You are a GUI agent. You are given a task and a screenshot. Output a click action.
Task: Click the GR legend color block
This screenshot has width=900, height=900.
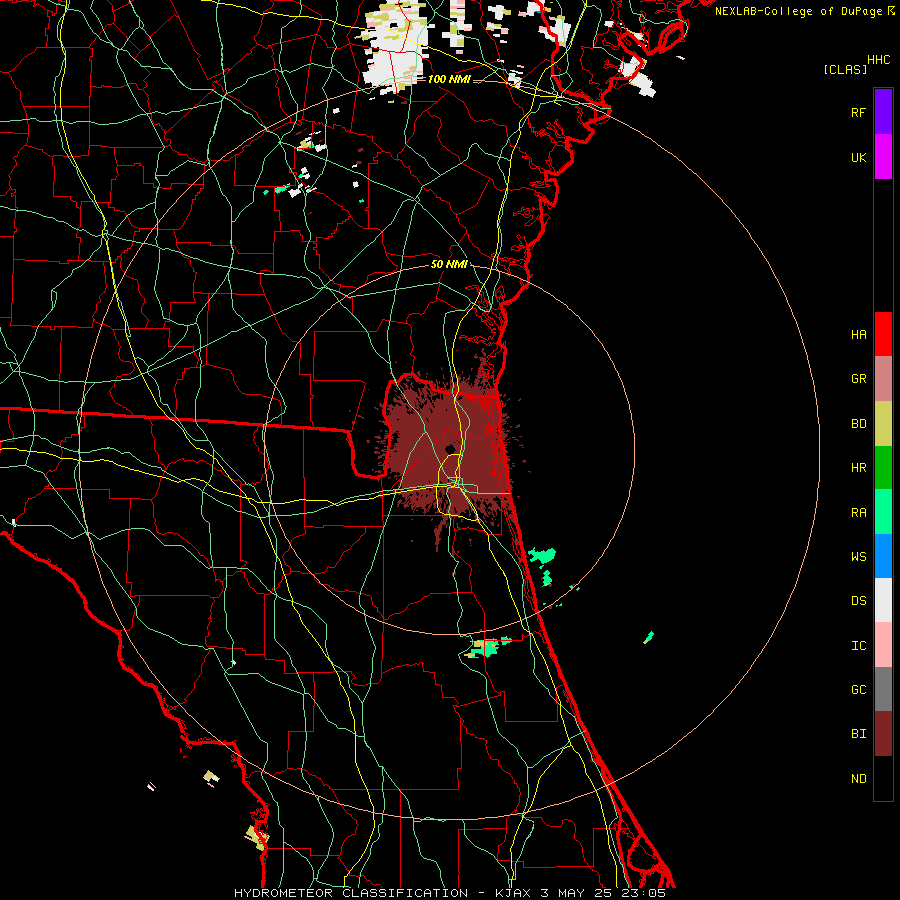tap(883, 379)
